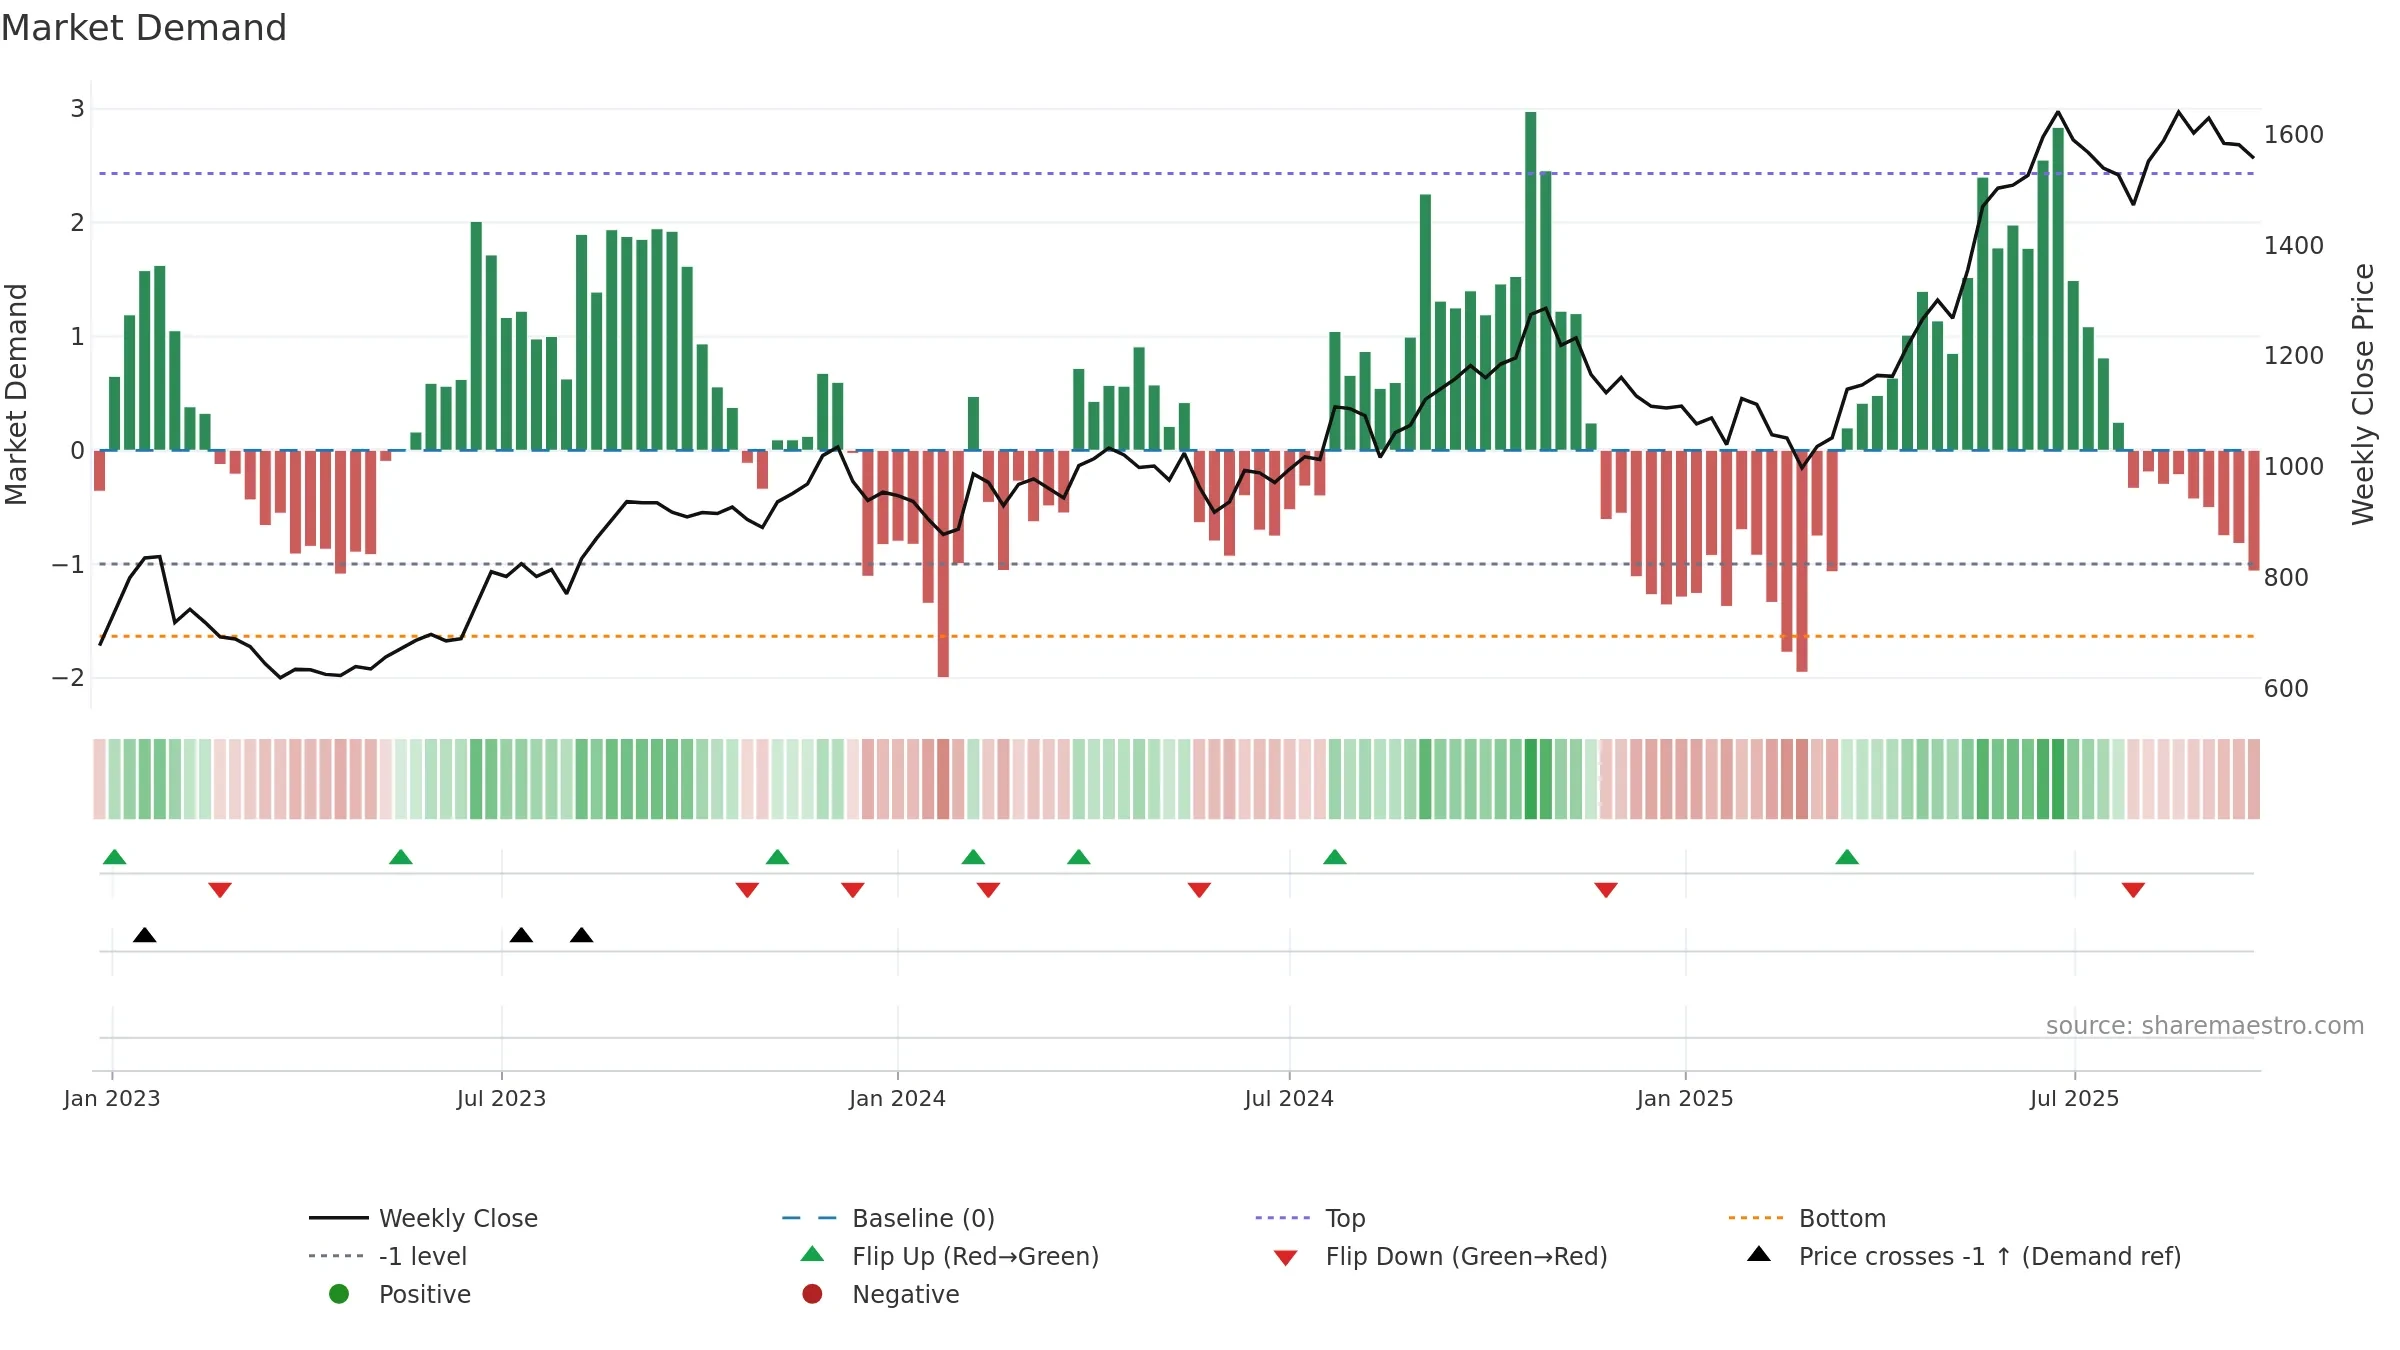Click red Flip Down triangle in legend

pos(1286,1258)
